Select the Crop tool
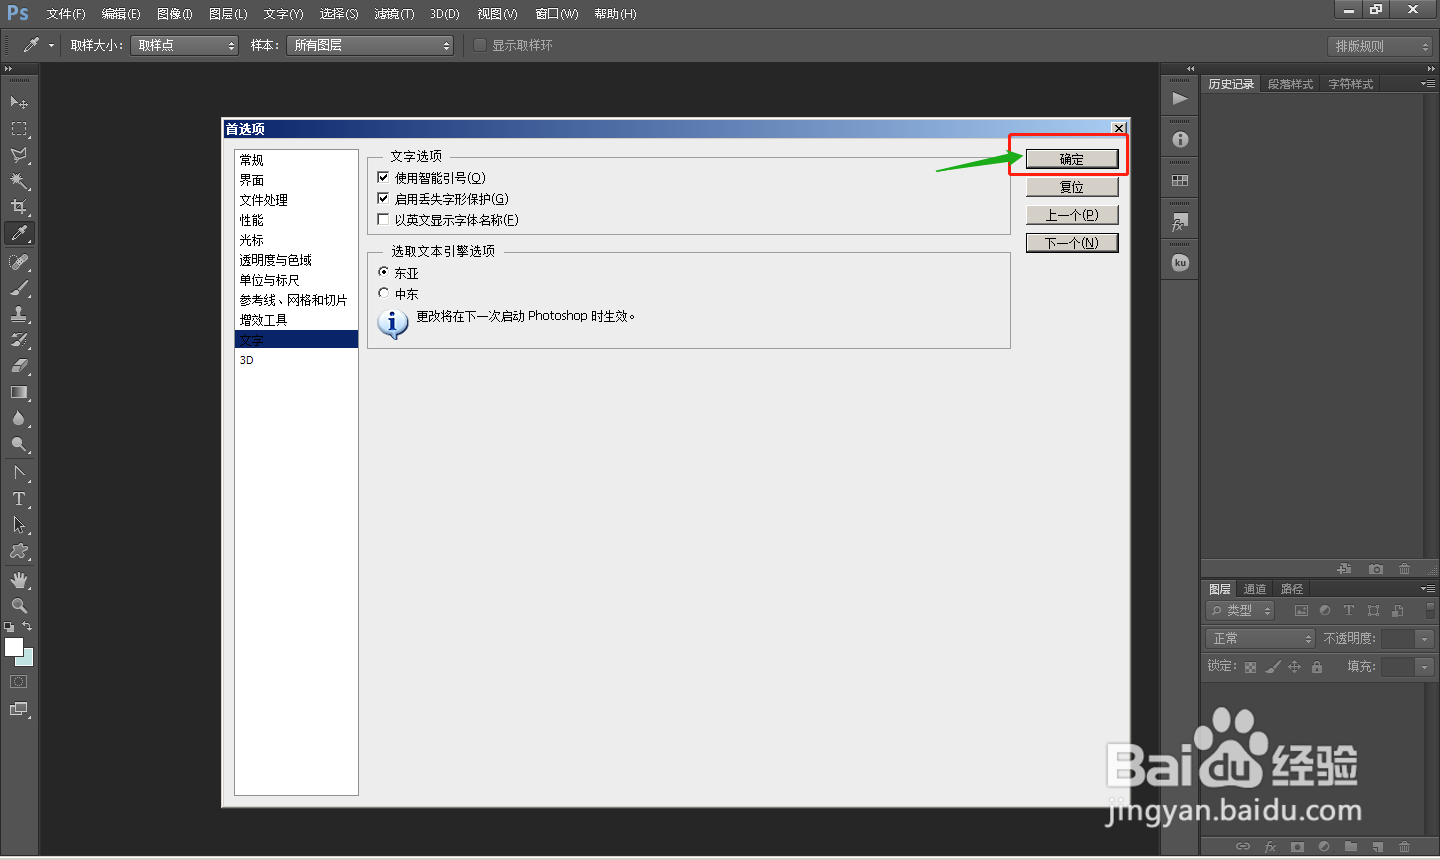Image resolution: width=1440 pixels, height=860 pixels. (19, 207)
